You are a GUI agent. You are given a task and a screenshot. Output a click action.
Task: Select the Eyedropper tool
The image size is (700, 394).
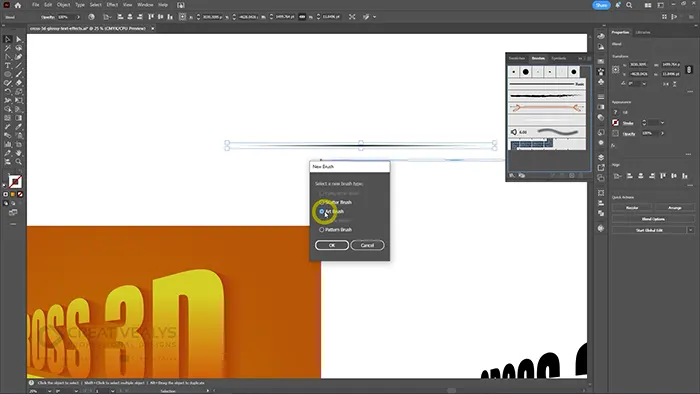tap(19, 127)
